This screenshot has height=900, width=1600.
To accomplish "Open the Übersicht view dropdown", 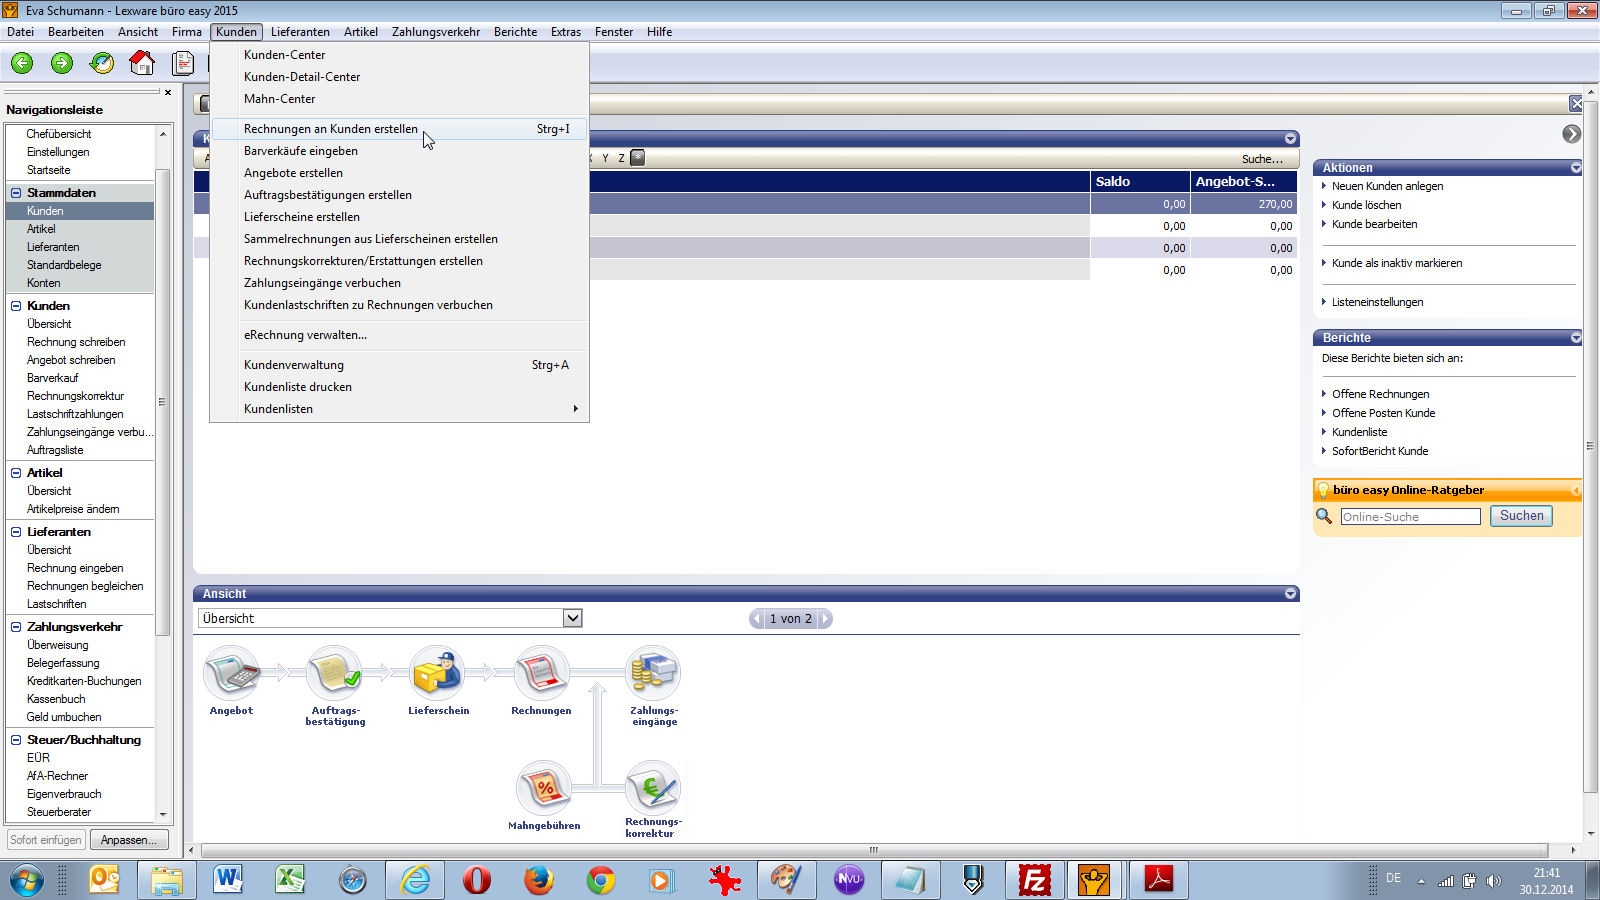I will coord(572,618).
